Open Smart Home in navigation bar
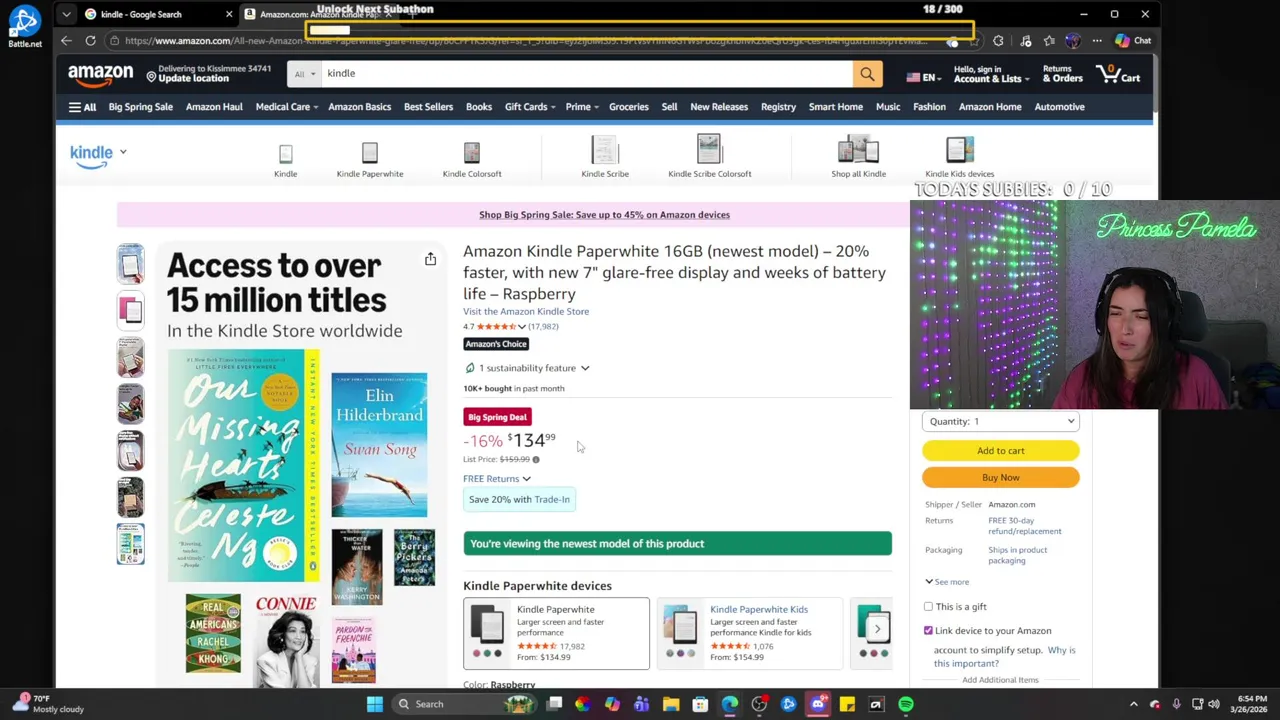Screen dimensions: 1280x720 tap(836, 107)
